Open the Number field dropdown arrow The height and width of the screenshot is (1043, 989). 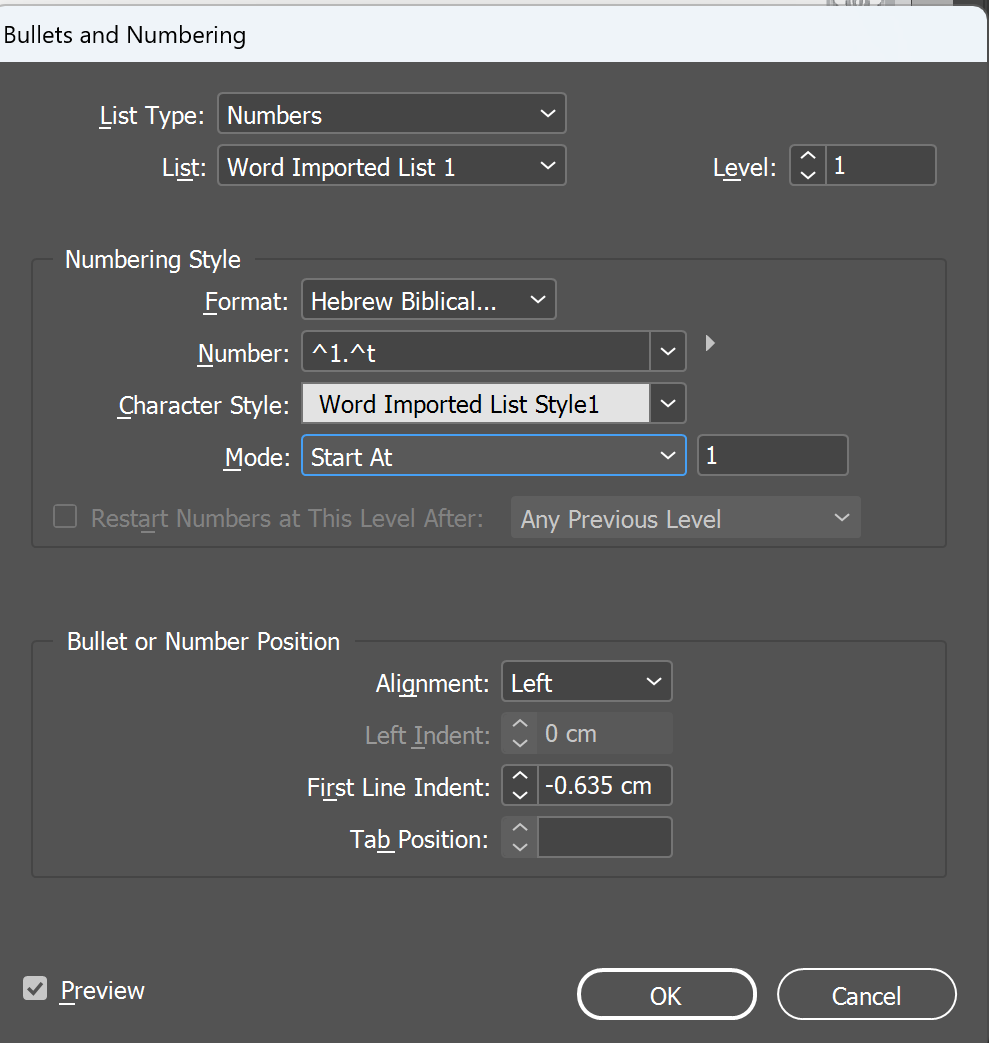click(x=668, y=352)
